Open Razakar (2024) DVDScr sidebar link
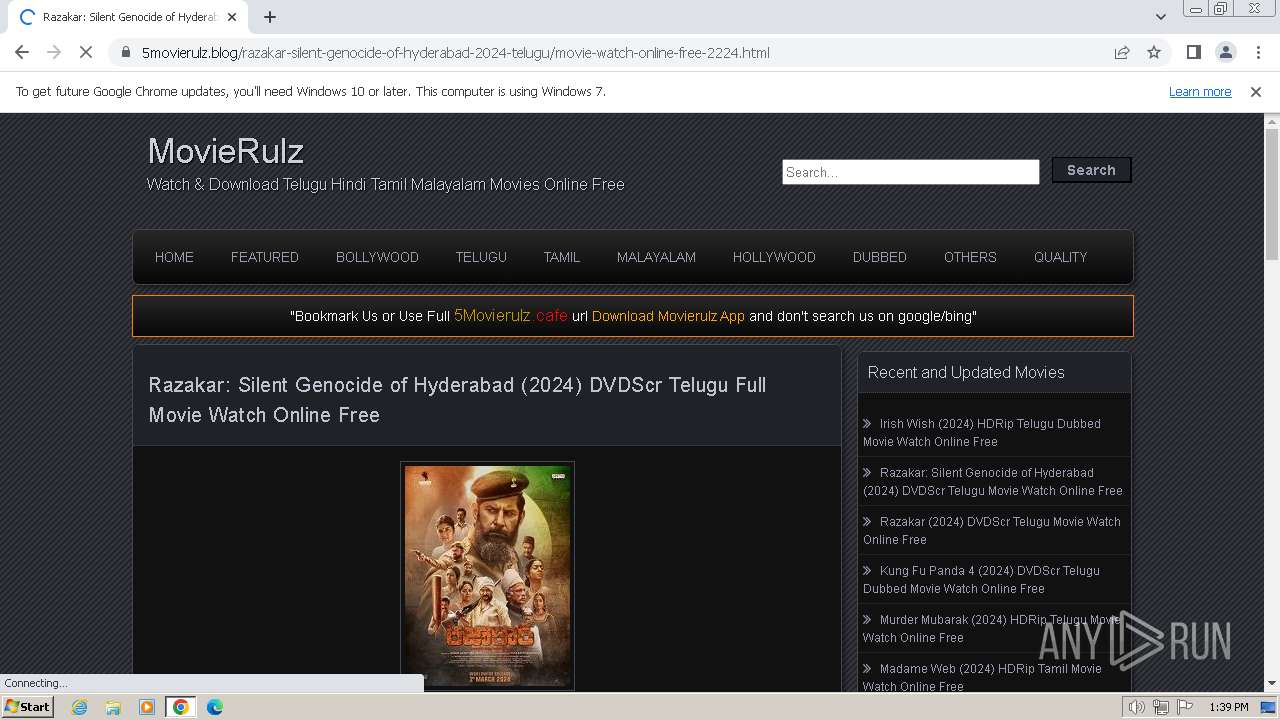Viewport: 1280px width, 720px height. 992,530
